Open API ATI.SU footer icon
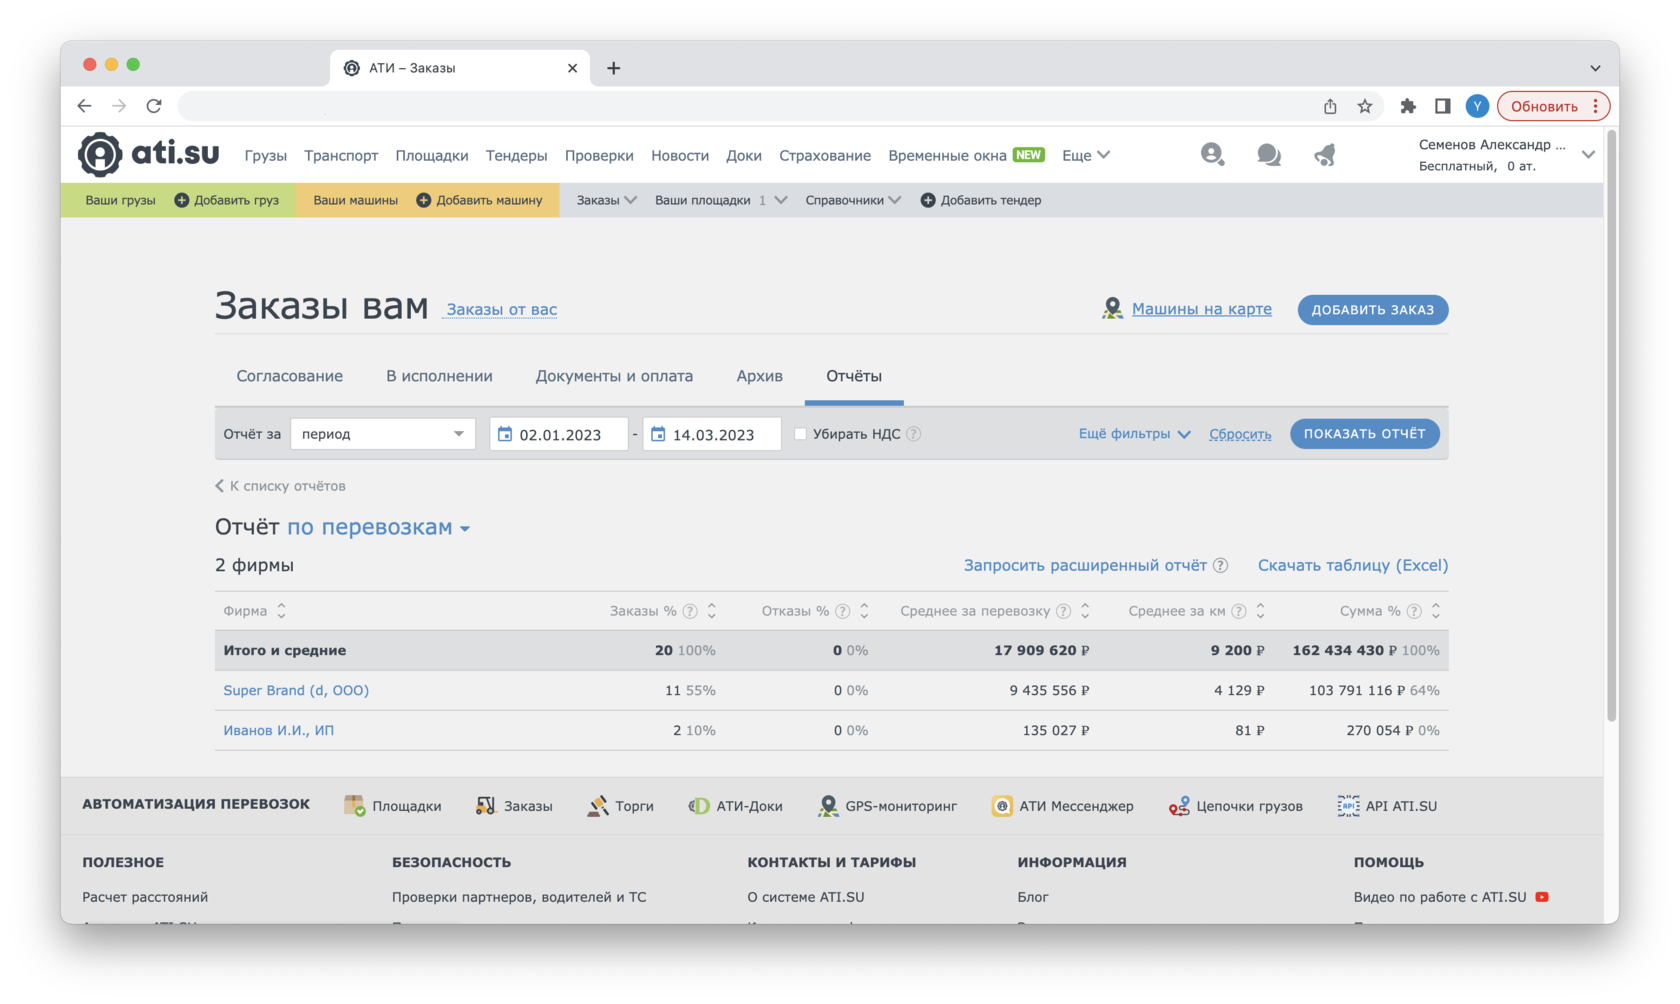The width and height of the screenshot is (1680, 1004). pyautogui.click(x=1348, y=806)
